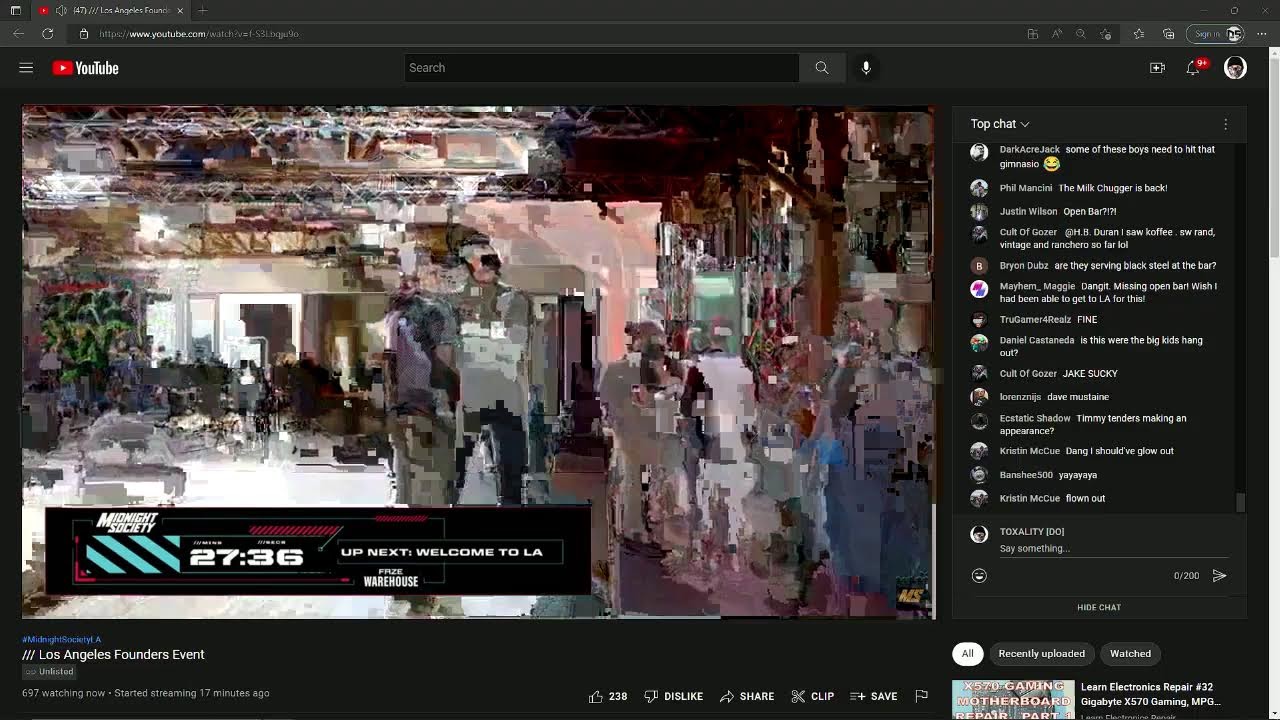View site information lock icon
This screenshot has width=1280, height=720.
coord(84,34)
